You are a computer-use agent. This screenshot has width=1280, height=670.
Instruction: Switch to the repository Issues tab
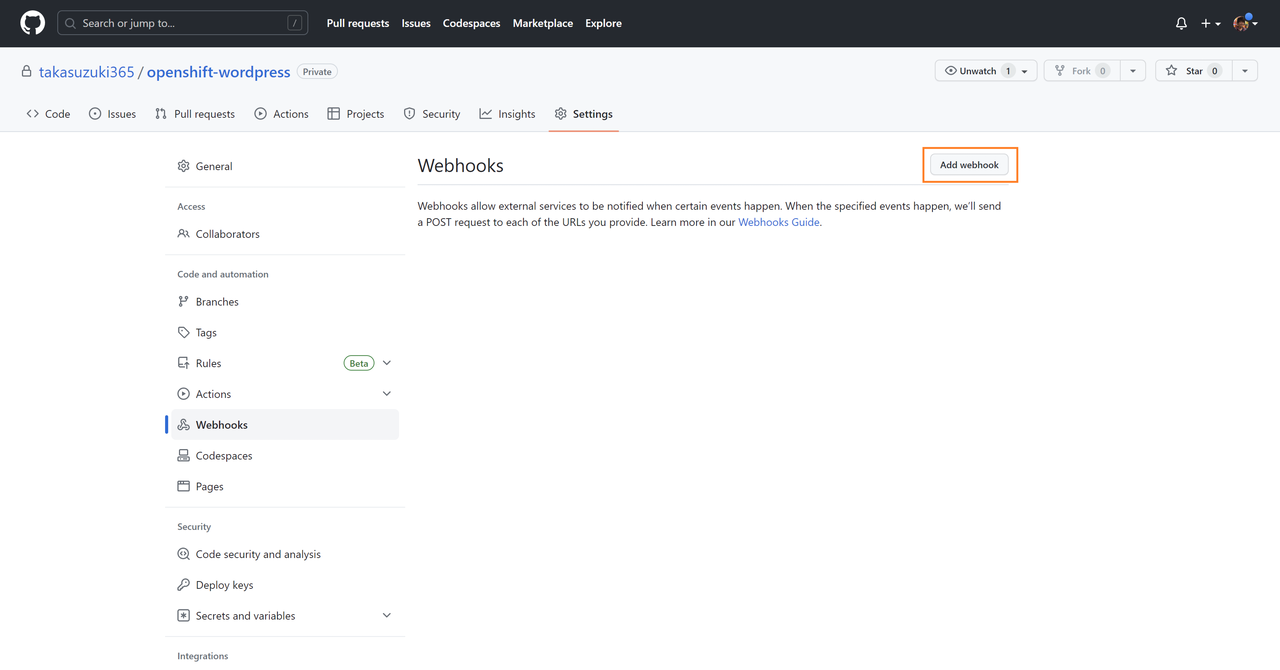click(112, 114)
